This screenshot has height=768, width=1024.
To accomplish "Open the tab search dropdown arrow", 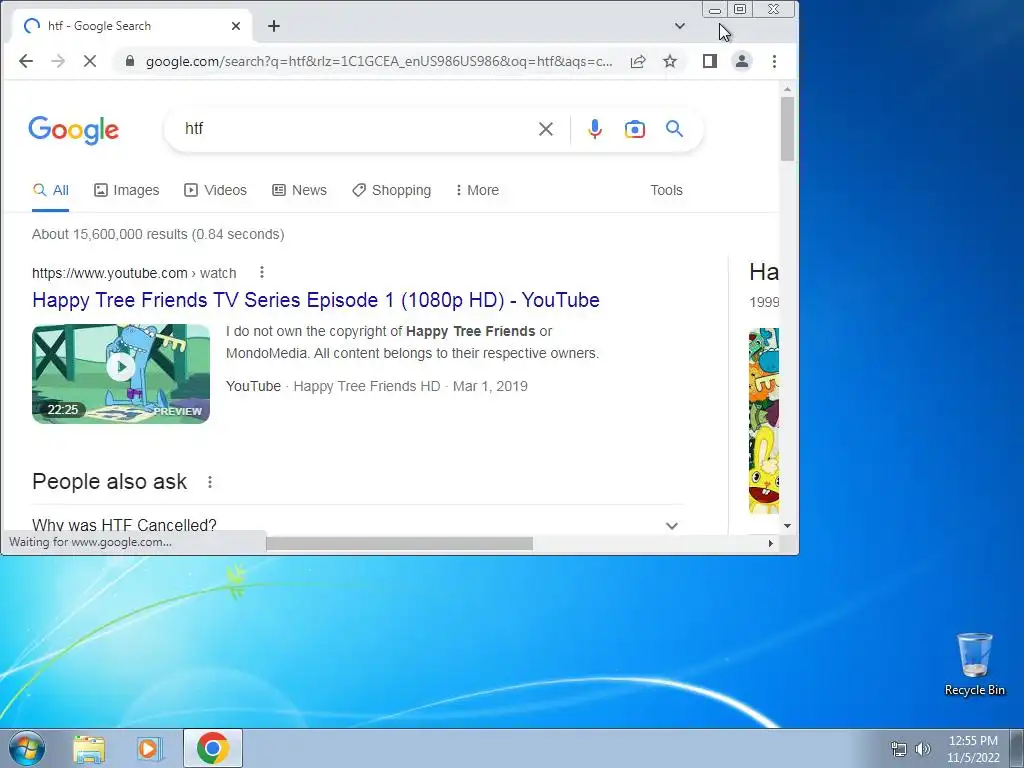I will 680,26.
